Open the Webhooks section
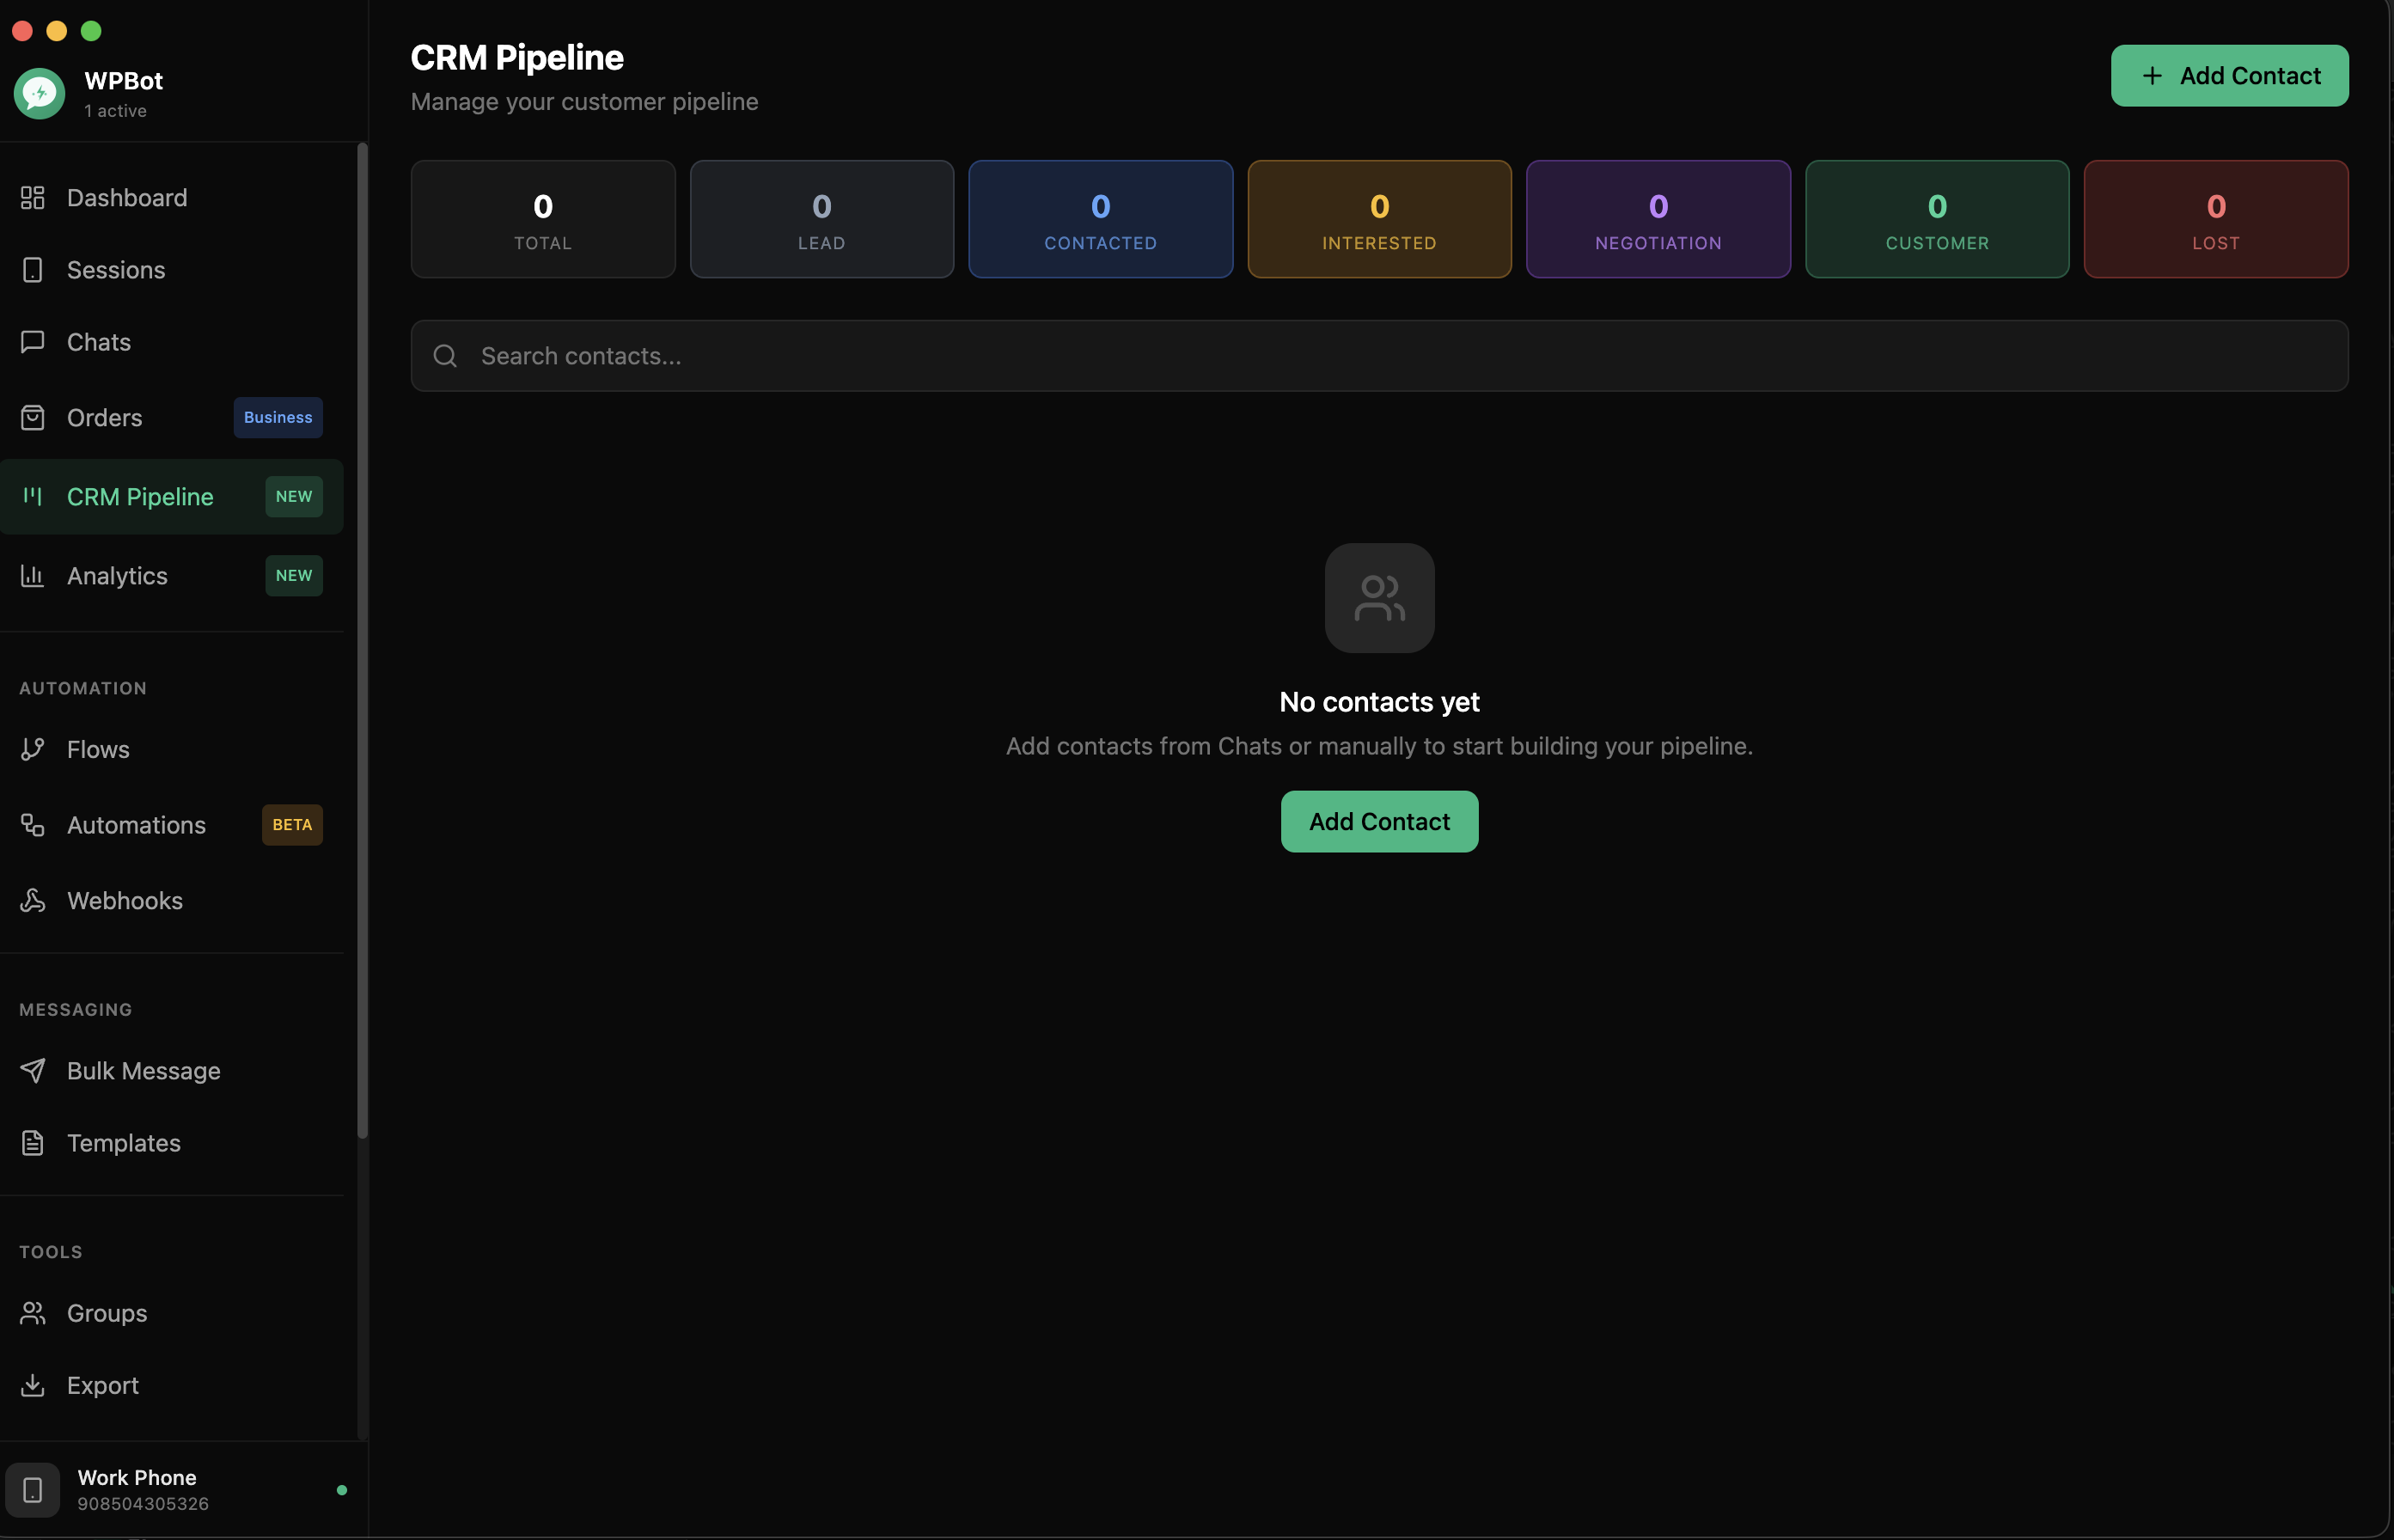The width and height of the screenshot is (2394, 1540). [x=124, y=900]
